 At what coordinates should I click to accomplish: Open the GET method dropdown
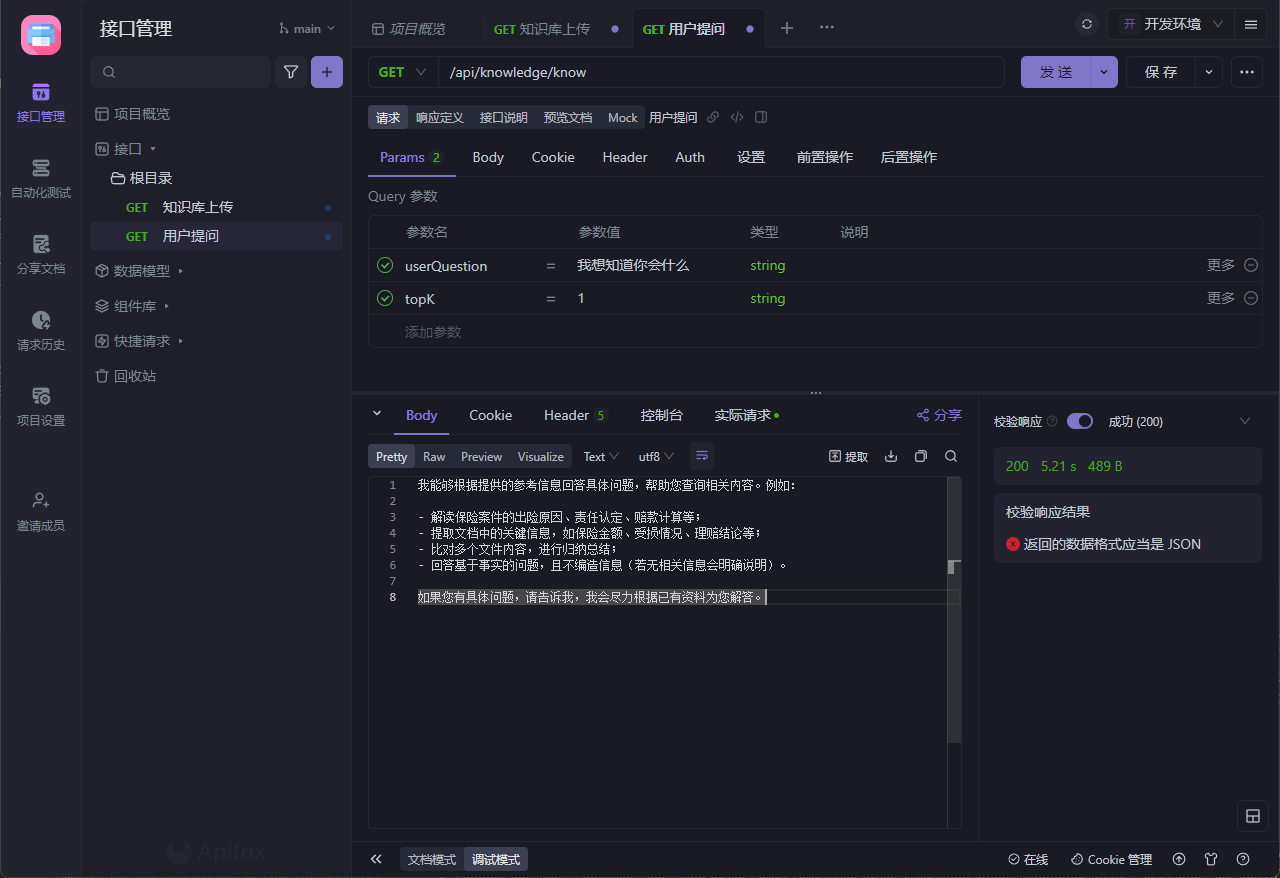pyautogui.click(x=403, y=72)
